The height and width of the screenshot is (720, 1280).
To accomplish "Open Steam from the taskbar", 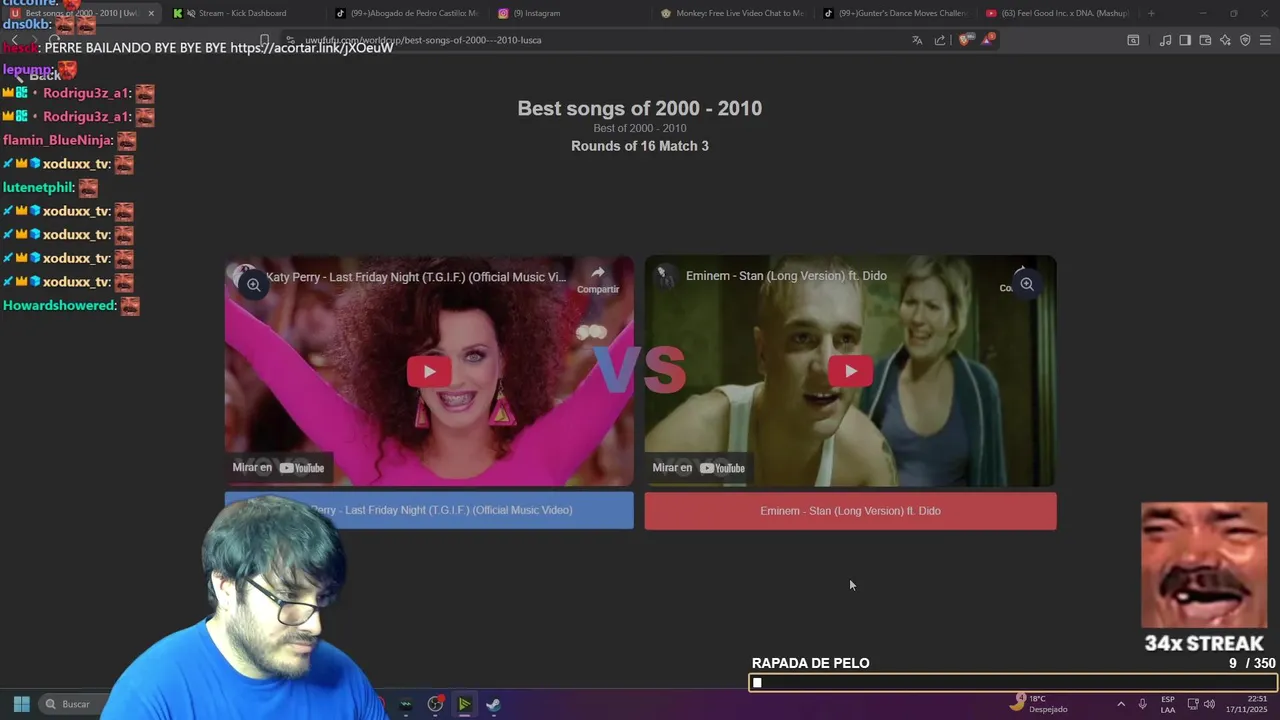I will click(x=493, y=704).
